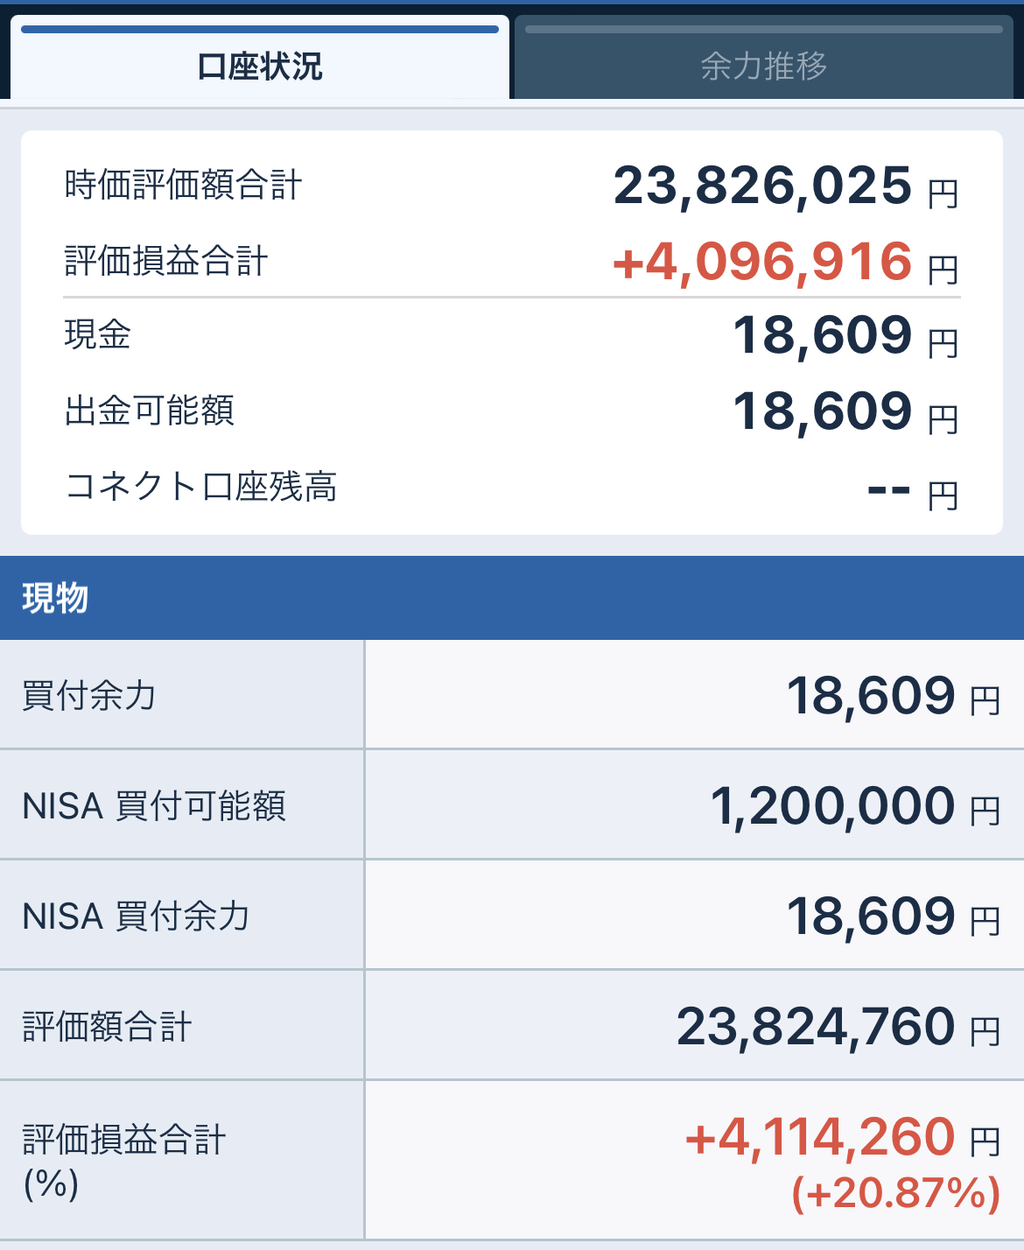Tap the 評価損益合計 value +4,096,916
This screenshot has height=1250, width=1024.
(x=762, y=262)
